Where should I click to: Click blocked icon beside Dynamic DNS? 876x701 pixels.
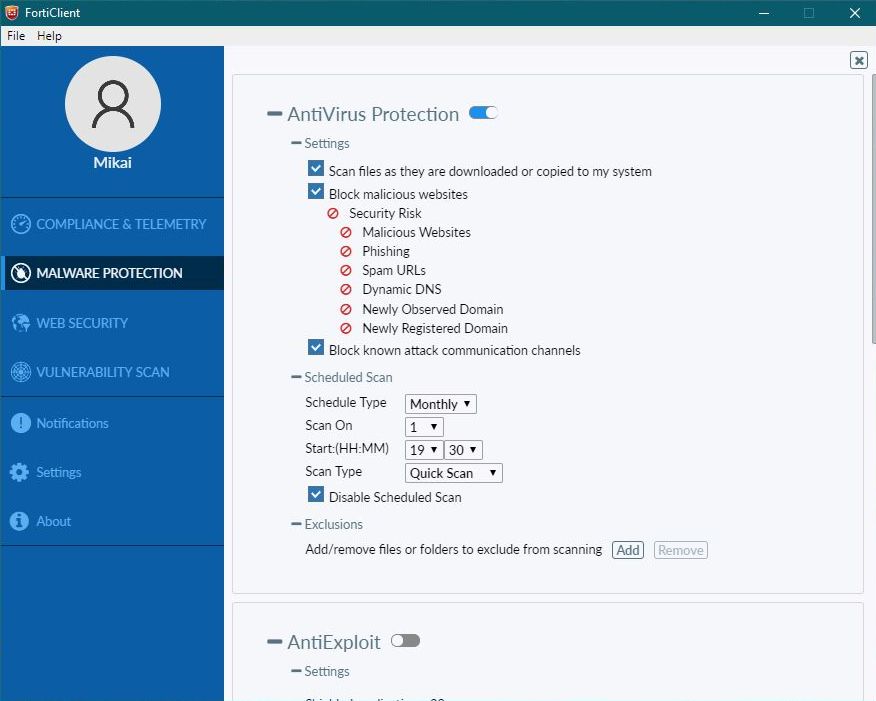pos(346,289)
